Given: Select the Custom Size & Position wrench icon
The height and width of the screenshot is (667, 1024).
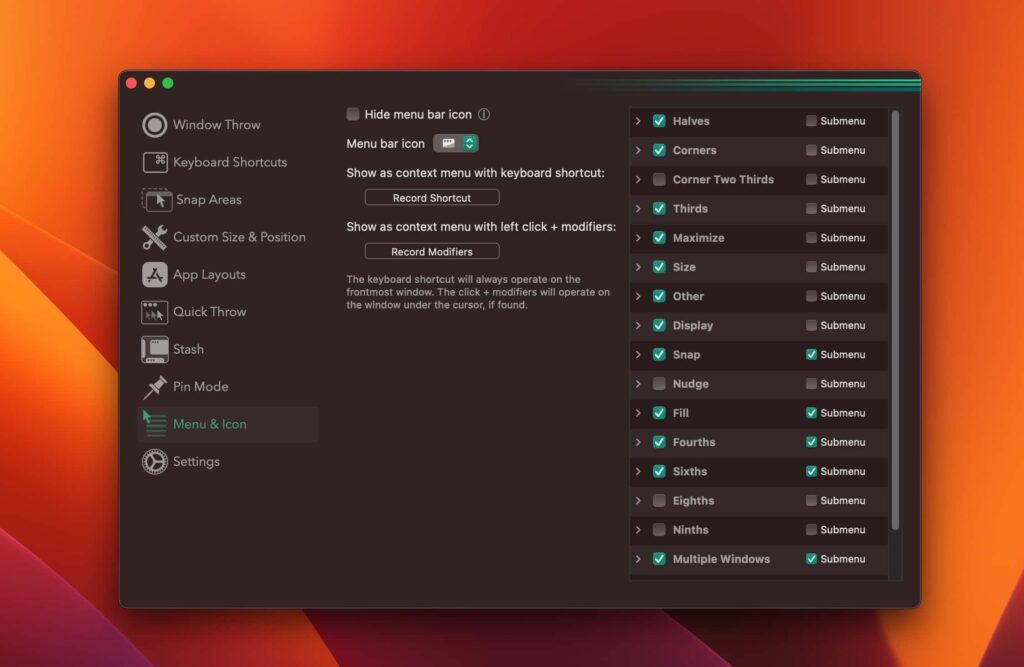Looking at the screenshot, I should tap(155, 237).
